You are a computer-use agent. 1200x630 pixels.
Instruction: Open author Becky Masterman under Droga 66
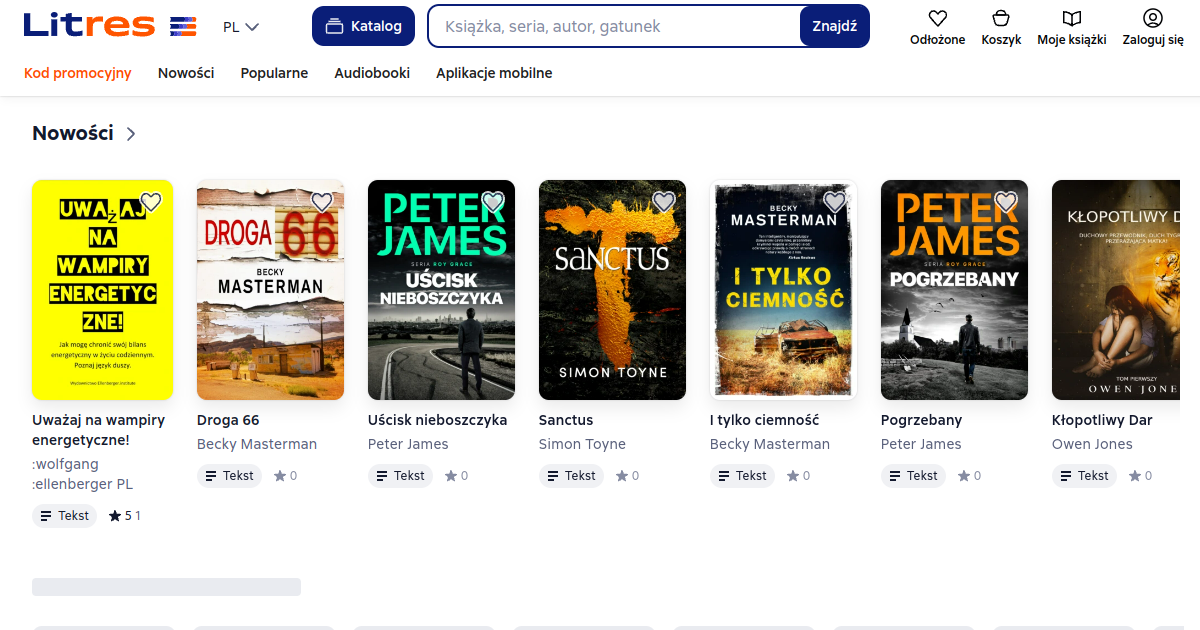click(257, 444)
